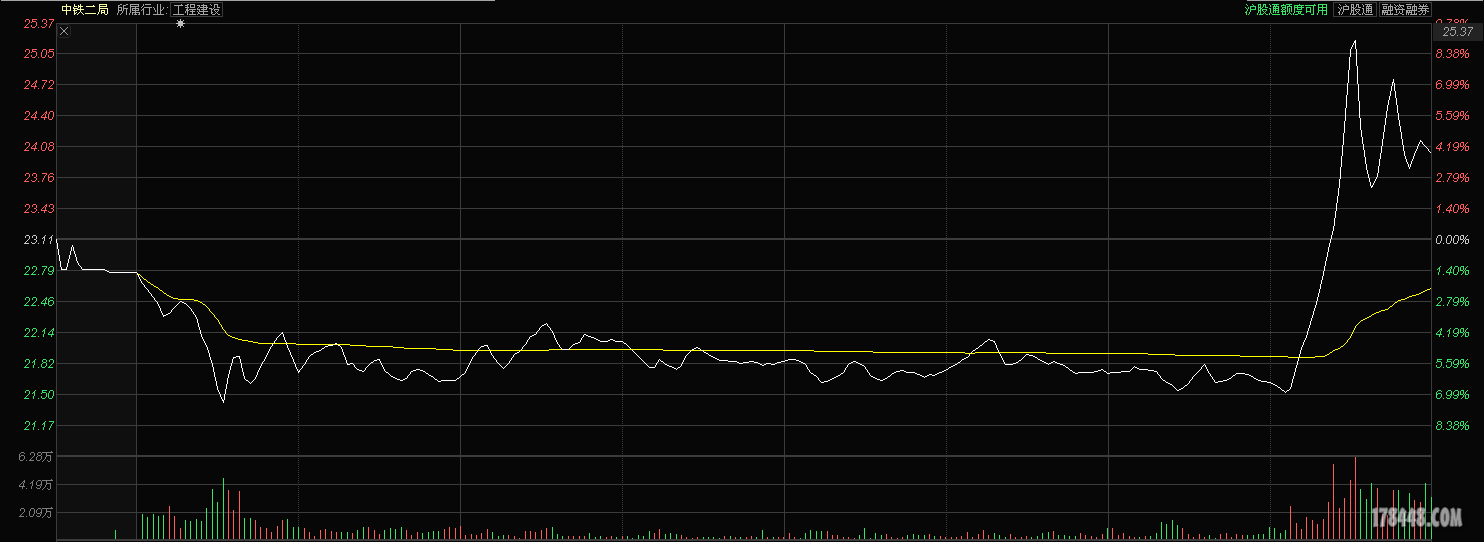Click the lowest morning dip of the price line

pyautogui.click(x=223, y=401)
